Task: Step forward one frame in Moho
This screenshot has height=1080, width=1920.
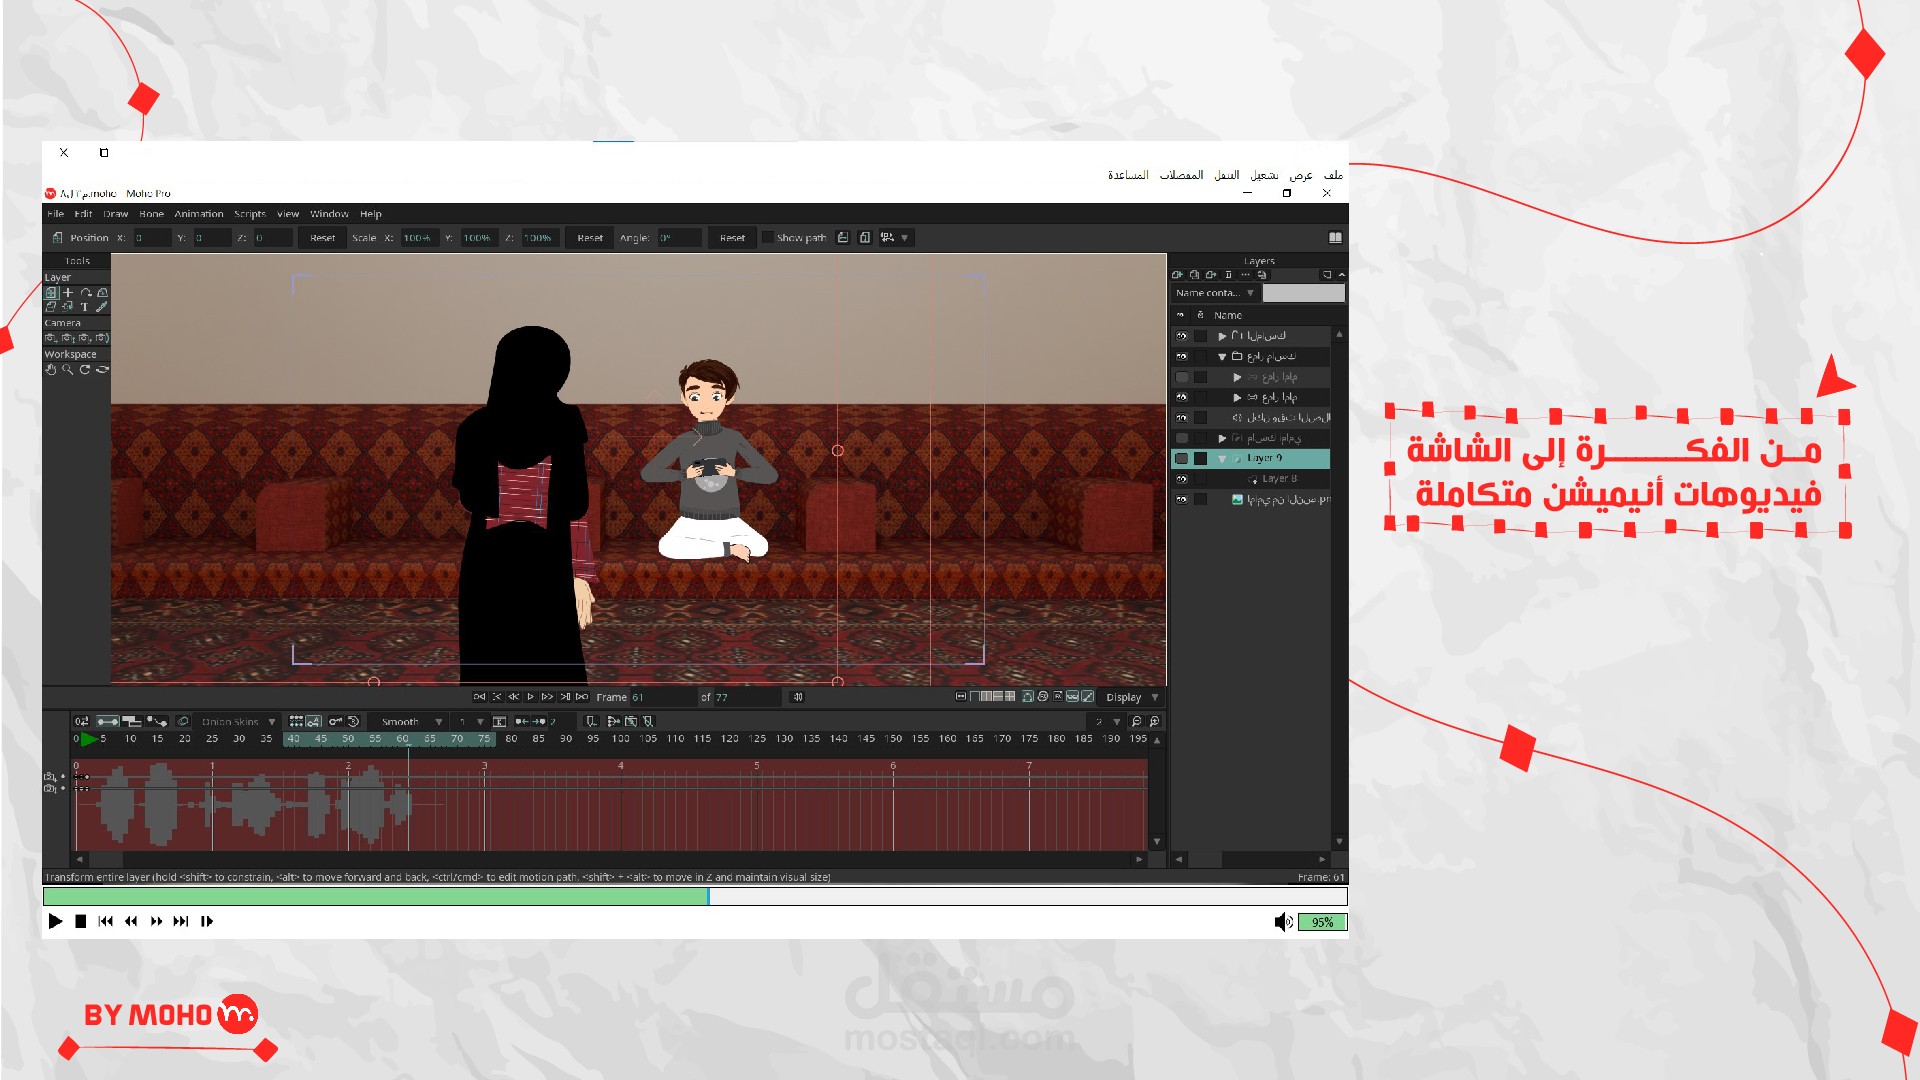Action: pos(548,697)
